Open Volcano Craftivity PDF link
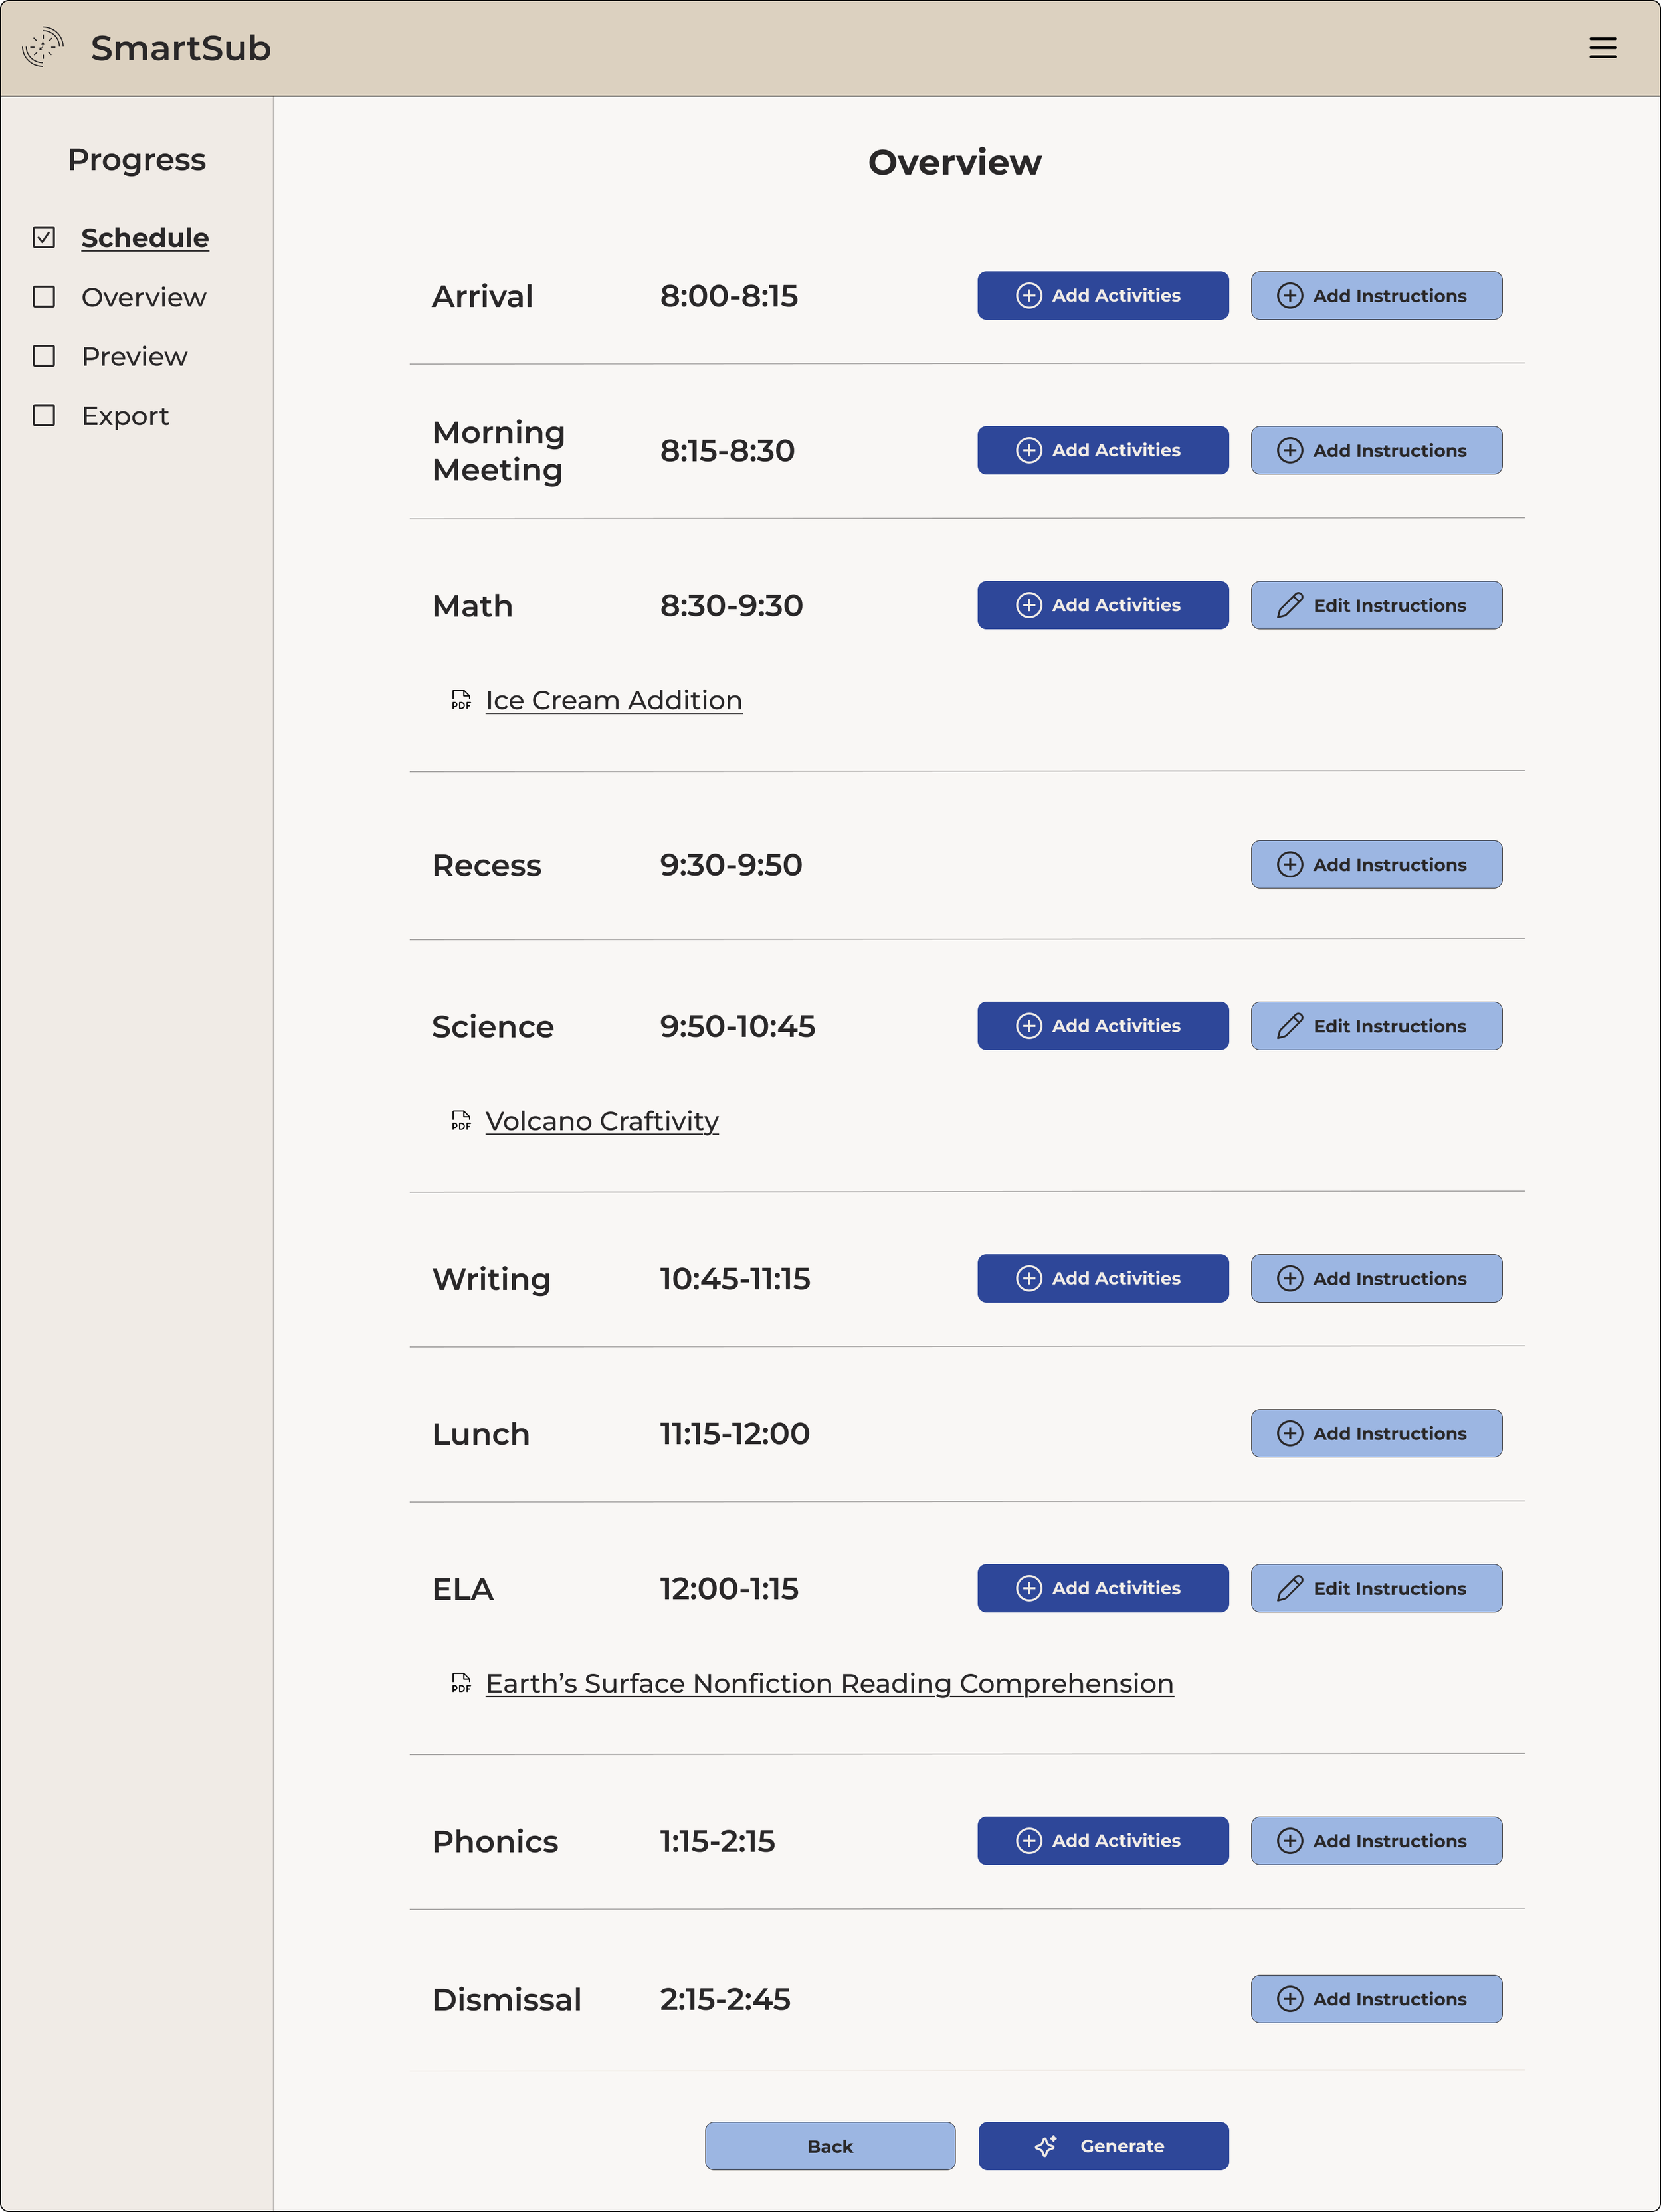 602,1121
